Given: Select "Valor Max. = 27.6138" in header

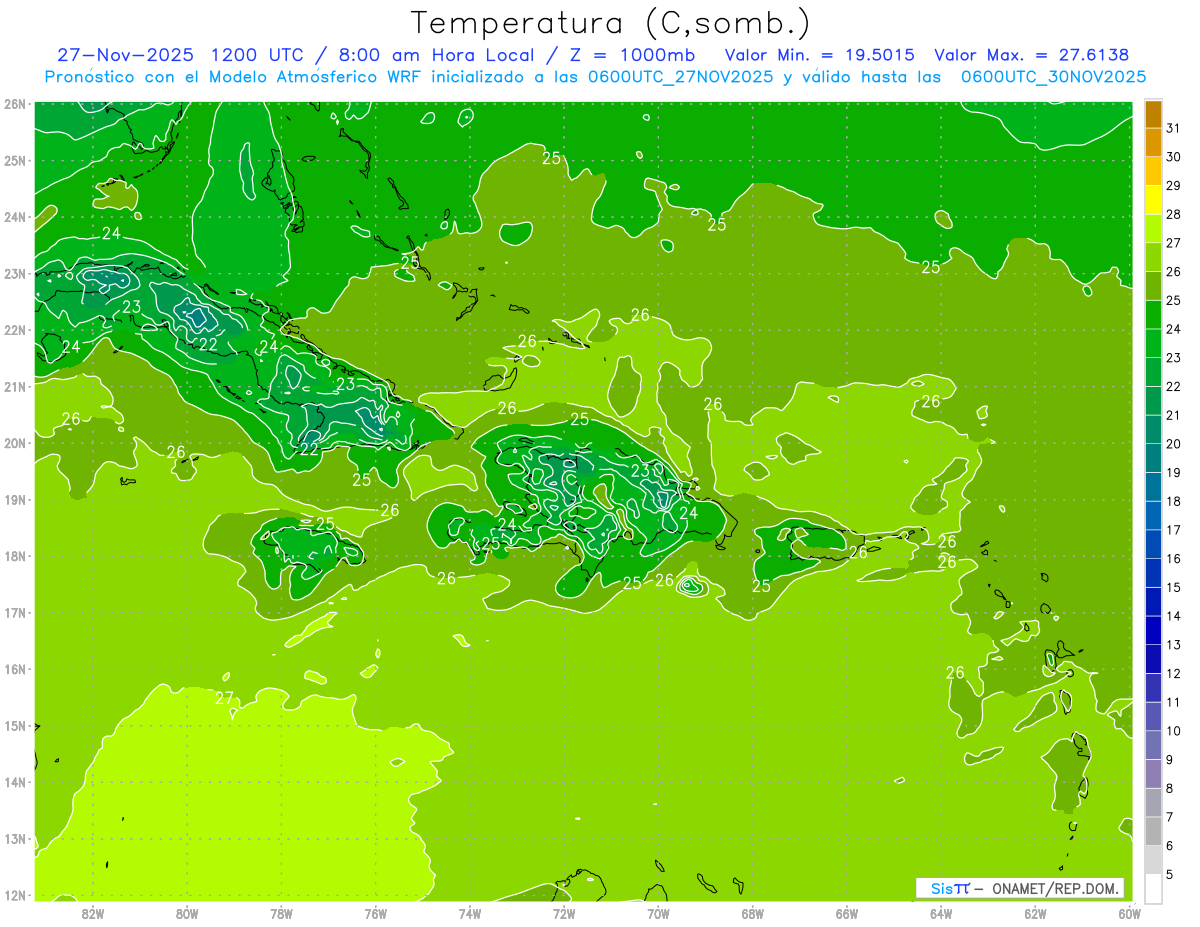Looking at the screenshot, I should pos(1031,55).
